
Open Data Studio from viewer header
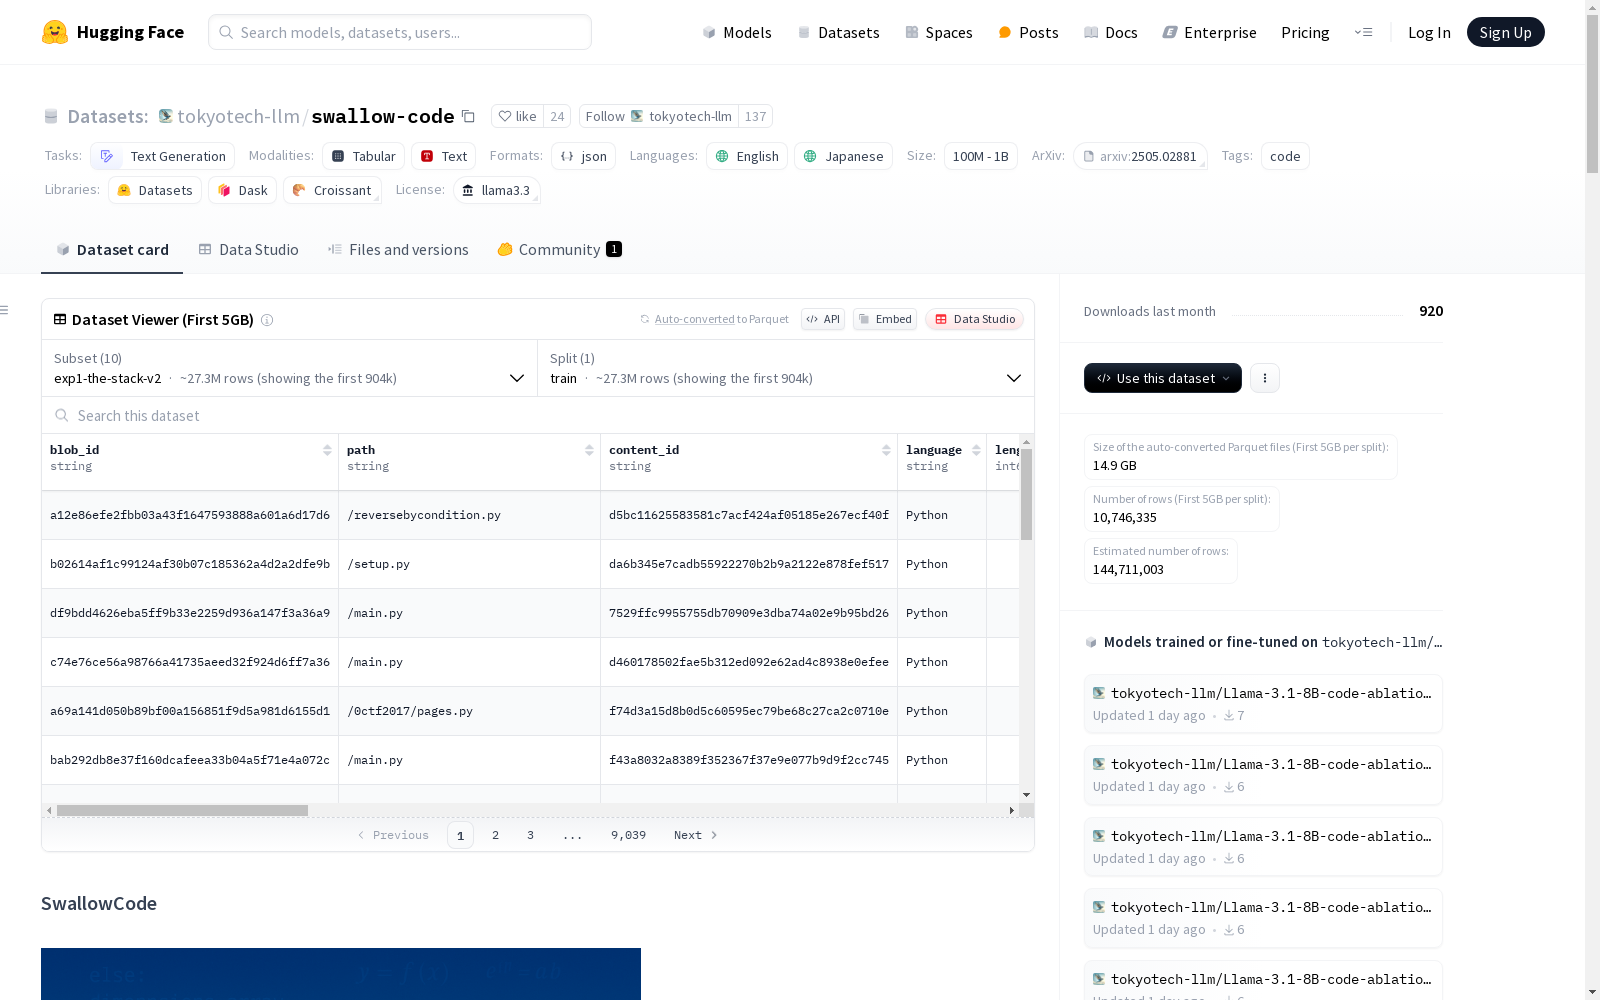coord(974,319)
